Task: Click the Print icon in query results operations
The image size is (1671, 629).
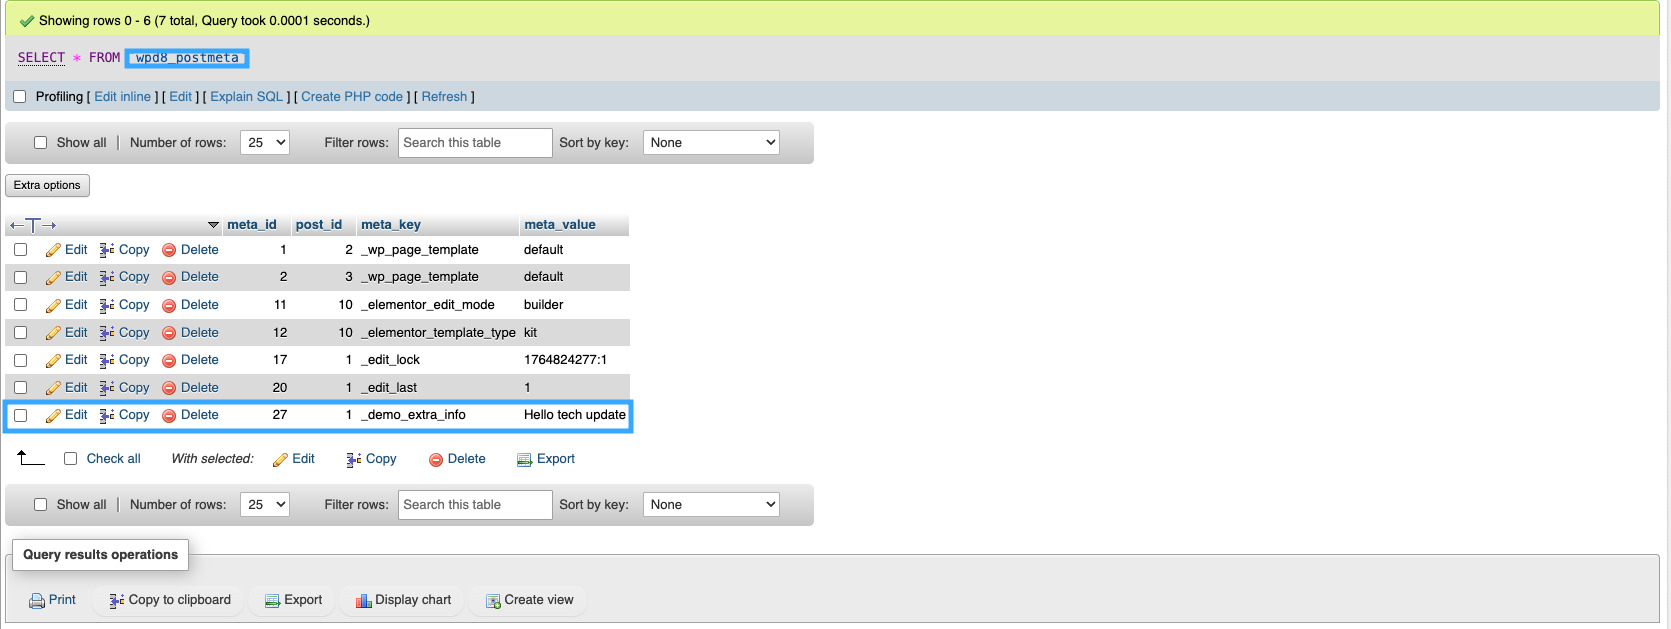Action: click(37, 601)
